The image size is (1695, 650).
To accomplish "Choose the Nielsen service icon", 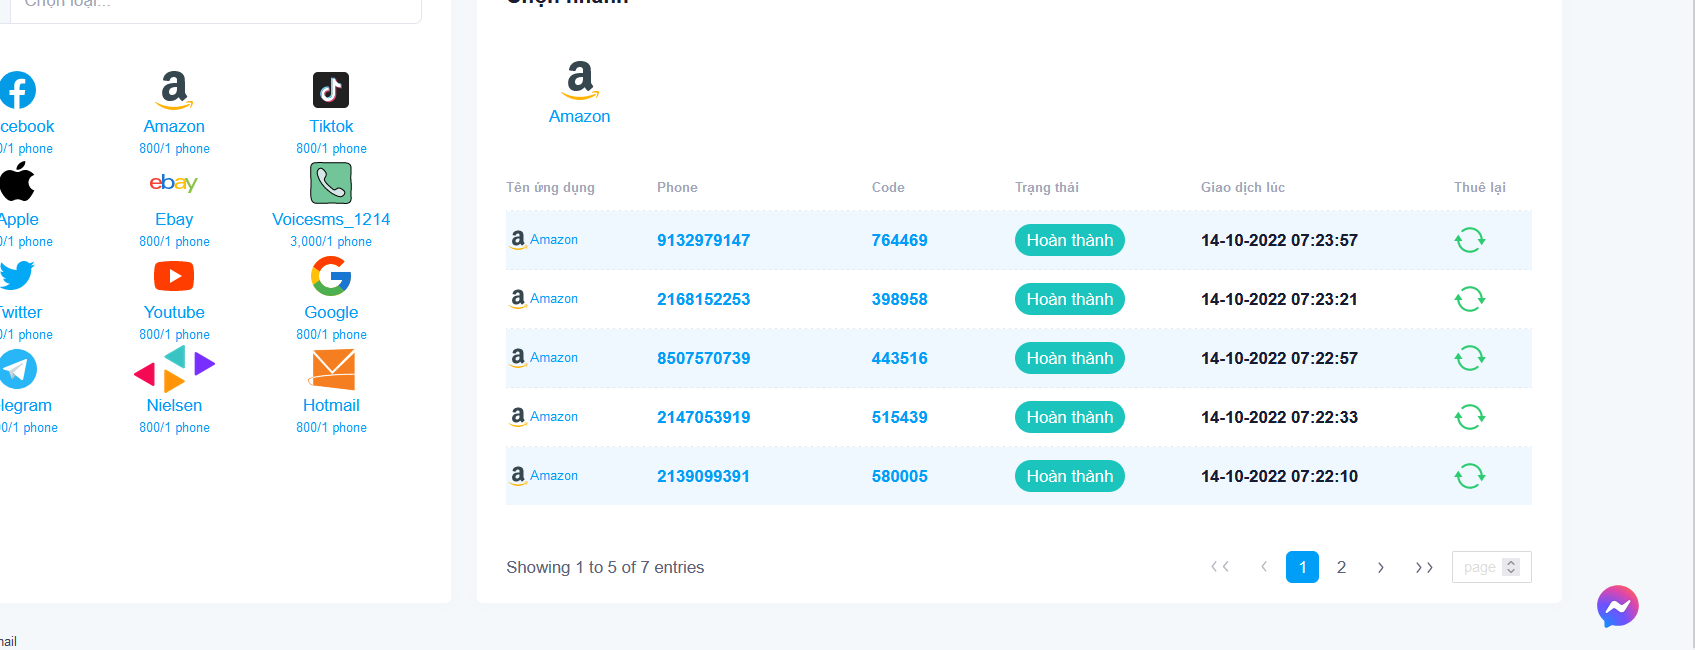I will pos(174,369).
